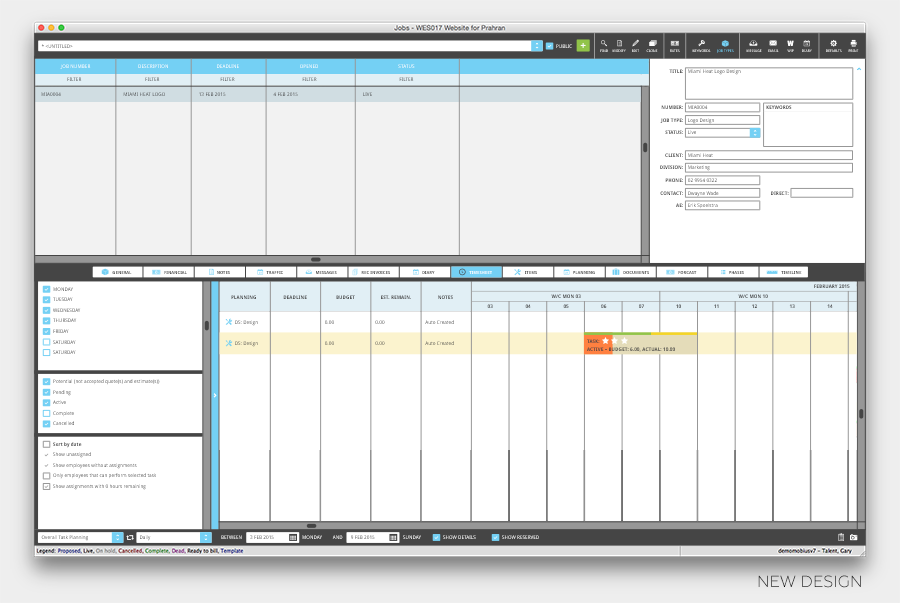Collapse the left filter panel using blue arrow
This screenshot has height=603, width=900.
tap(215, 395)
